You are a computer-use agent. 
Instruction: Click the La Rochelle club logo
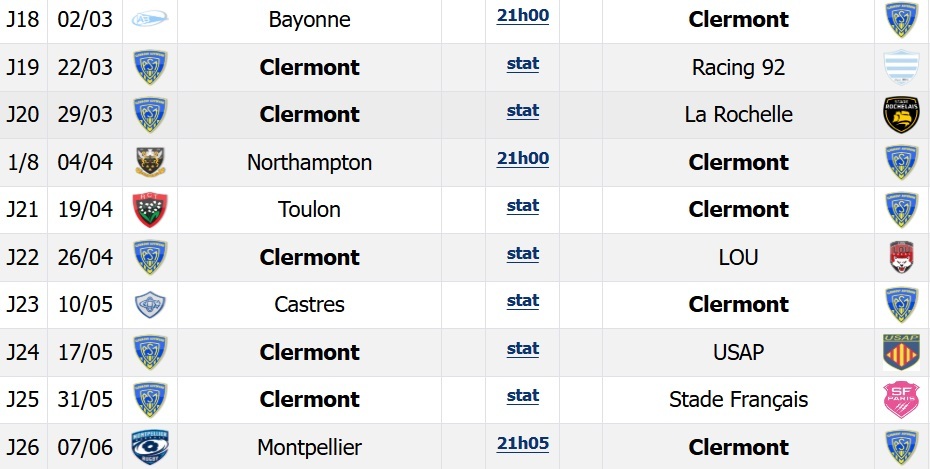901,114
